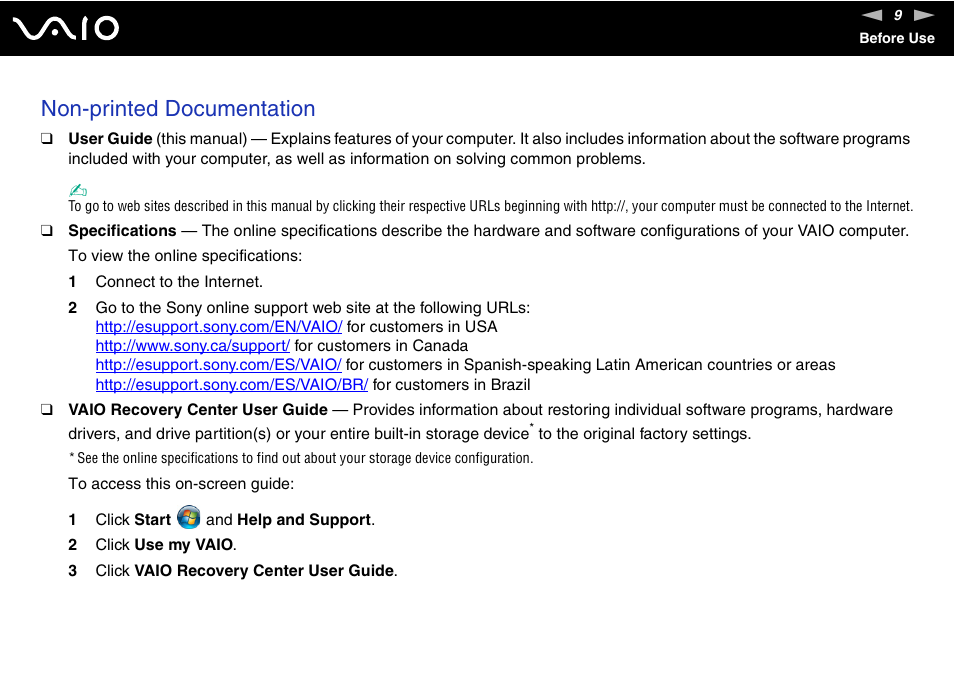Screen dimensions: 954x674
Task: Open www.sony.ca/support/ link for Canada
Action: 193,346
